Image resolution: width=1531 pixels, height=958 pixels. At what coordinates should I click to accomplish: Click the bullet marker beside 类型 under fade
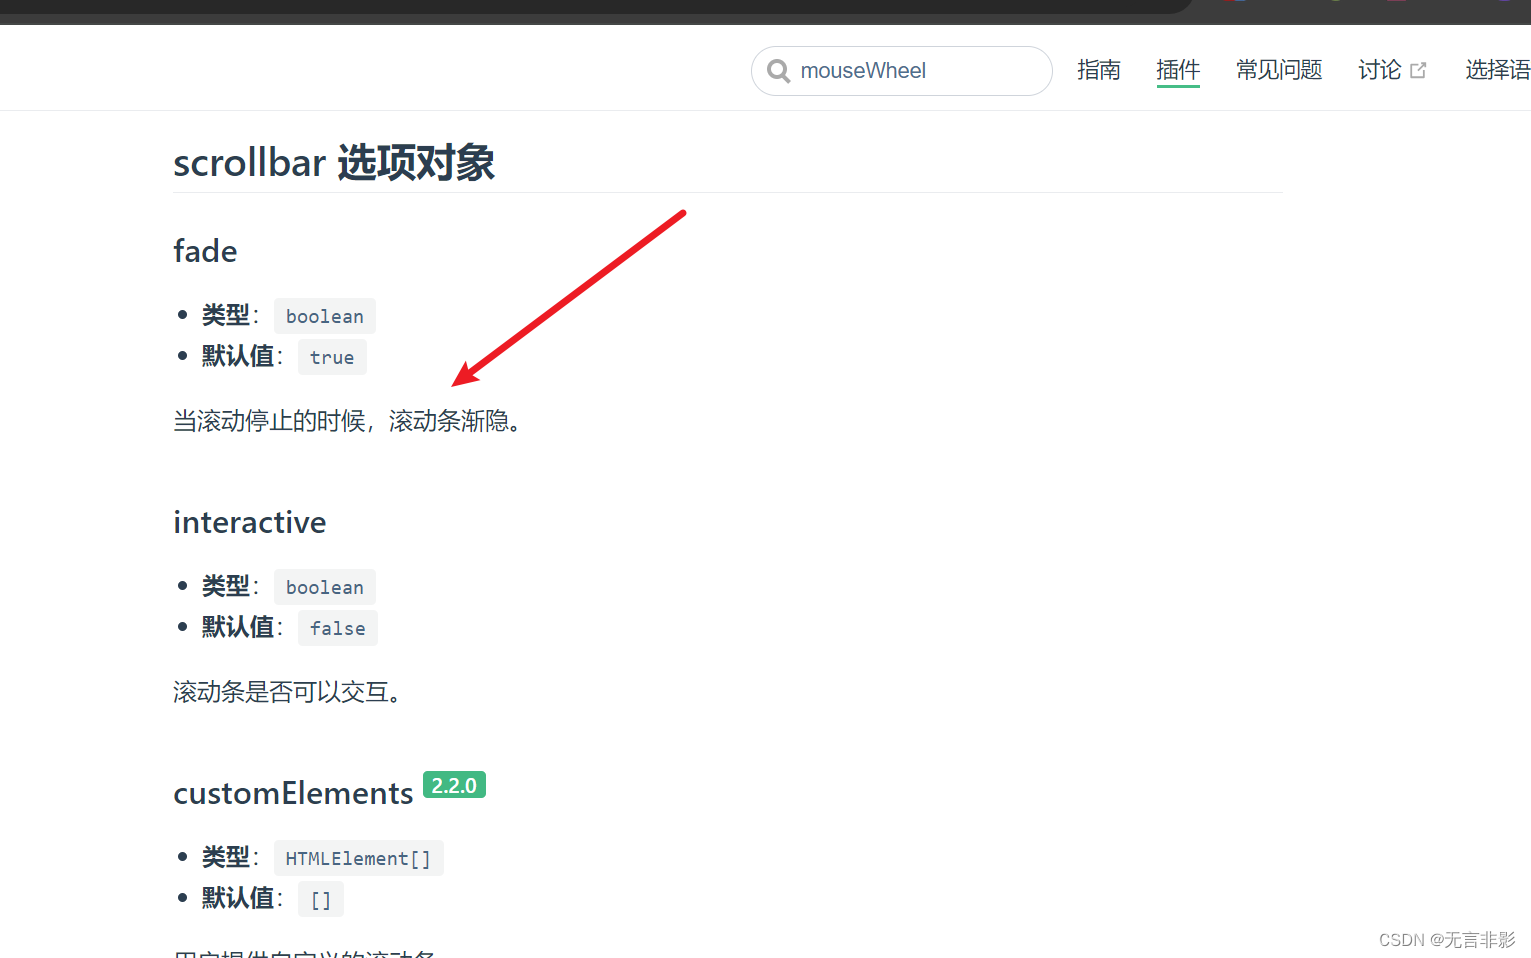pyautogui.click(x=182, y=314)
